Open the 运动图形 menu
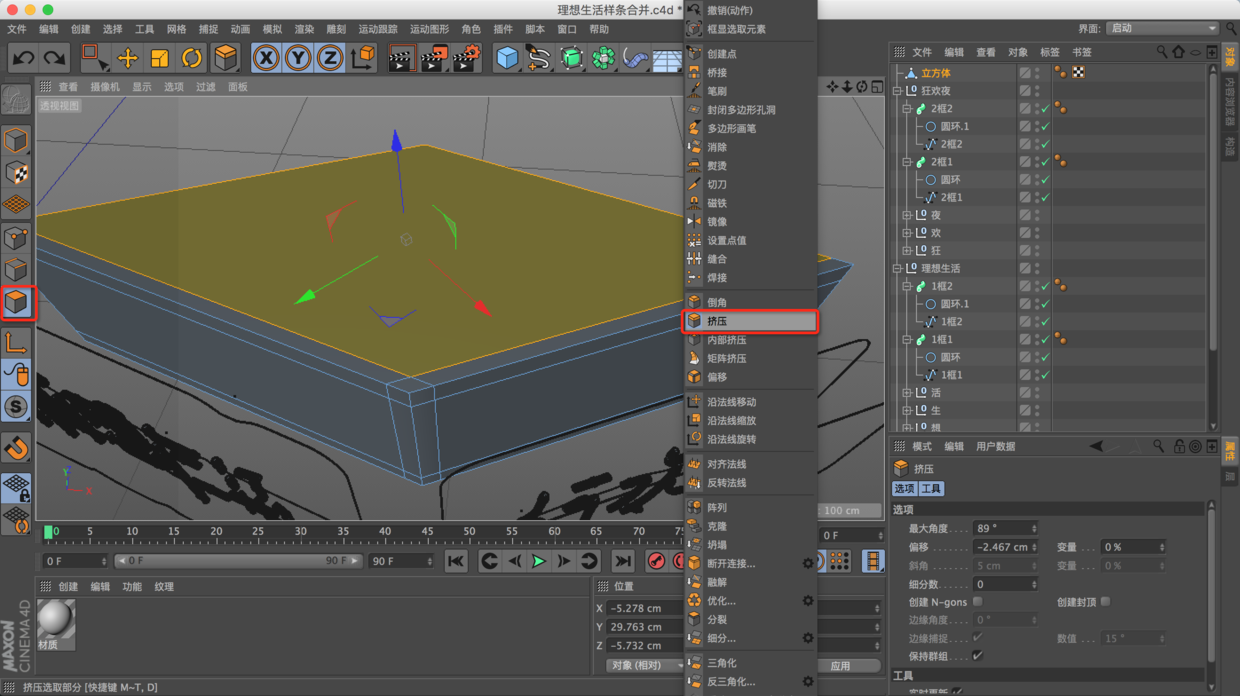This screenshot has width=1240, height=696. (x=429, y=29)
